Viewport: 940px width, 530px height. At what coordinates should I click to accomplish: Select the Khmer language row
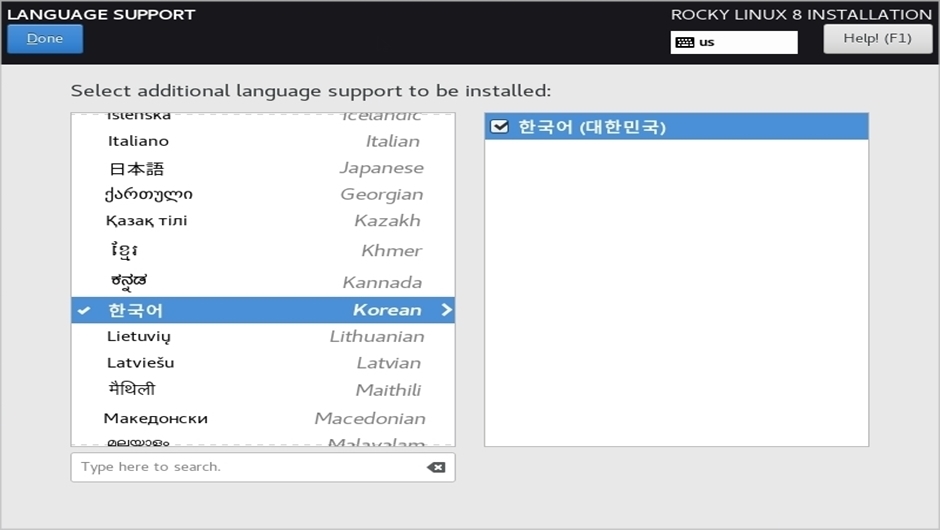coord(263,250)
